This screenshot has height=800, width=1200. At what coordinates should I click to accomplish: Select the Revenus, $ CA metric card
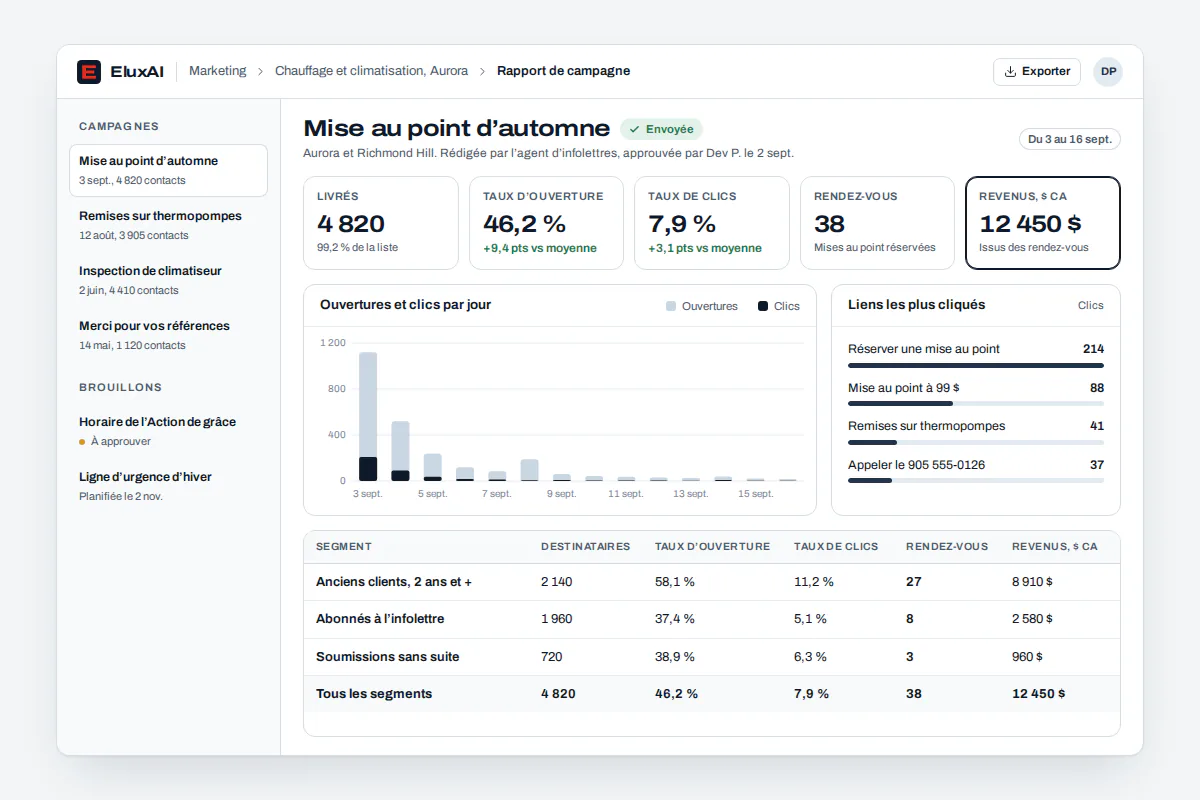click(1043, 223)
